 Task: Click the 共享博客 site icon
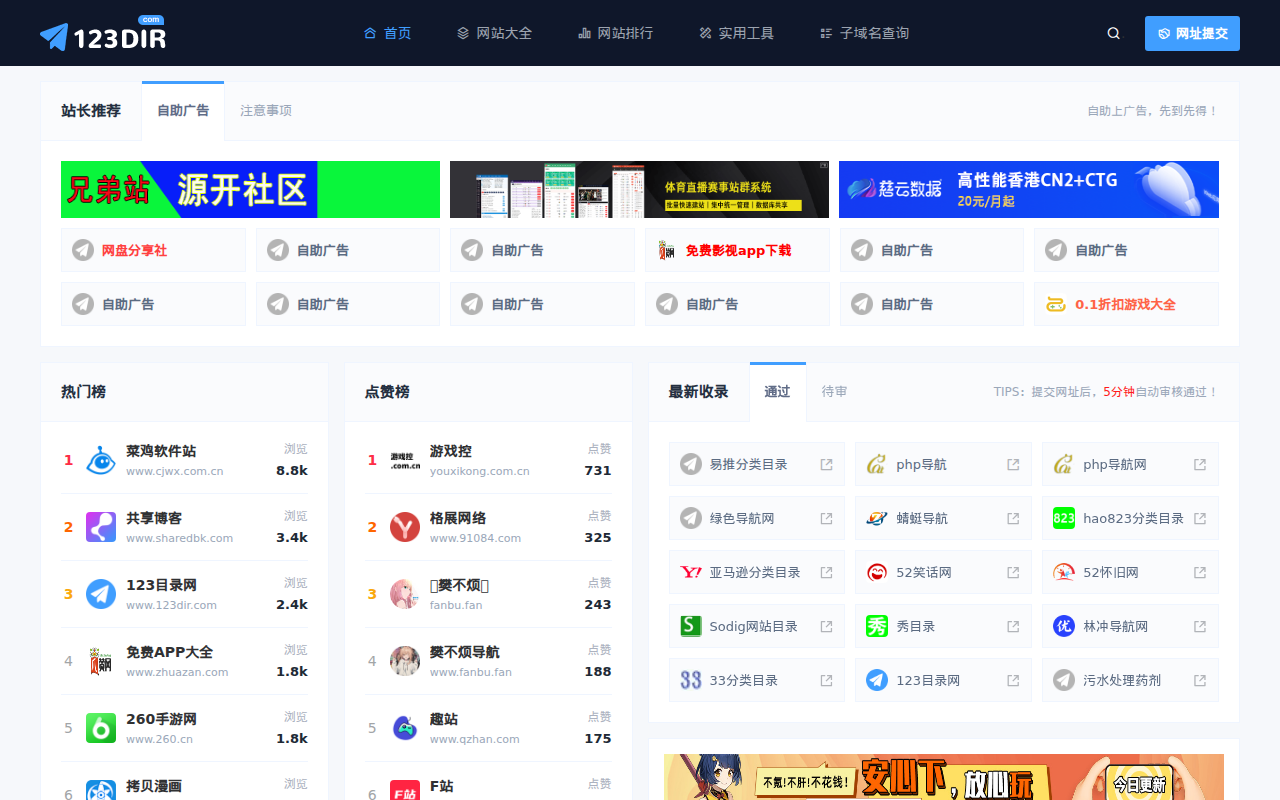(x=101, y=527)
